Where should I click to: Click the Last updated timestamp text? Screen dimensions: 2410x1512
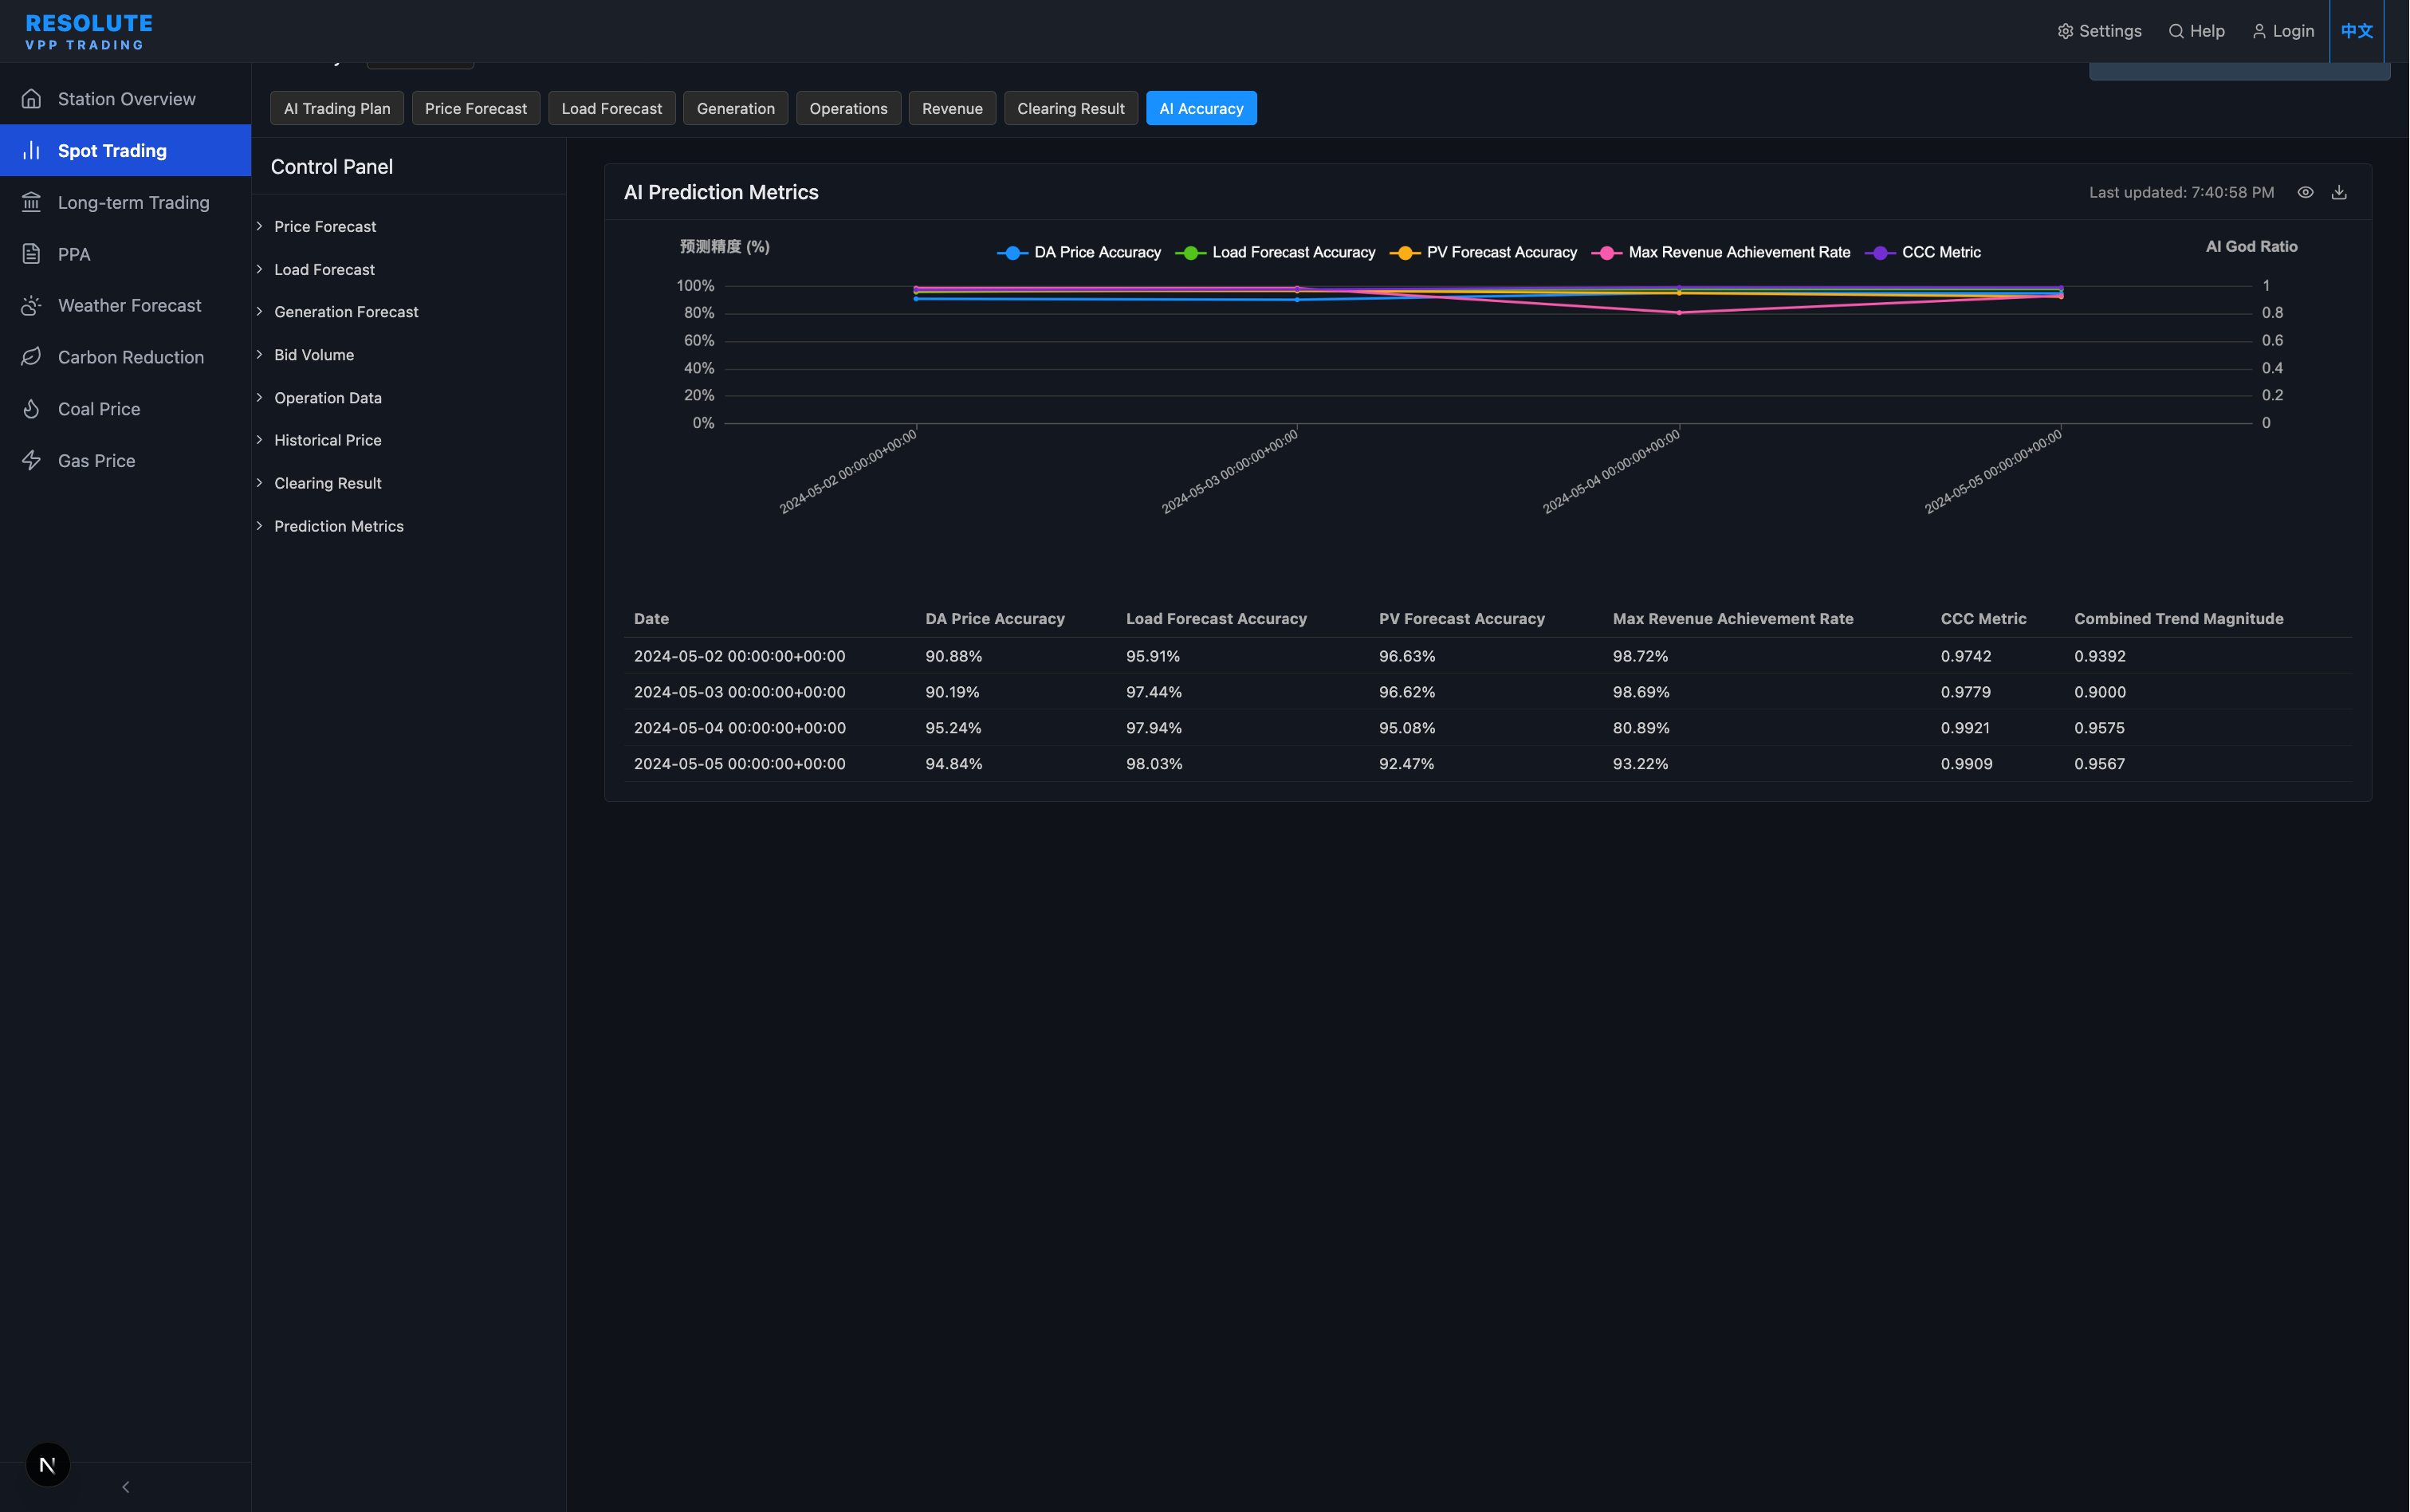pos(2181,192)
